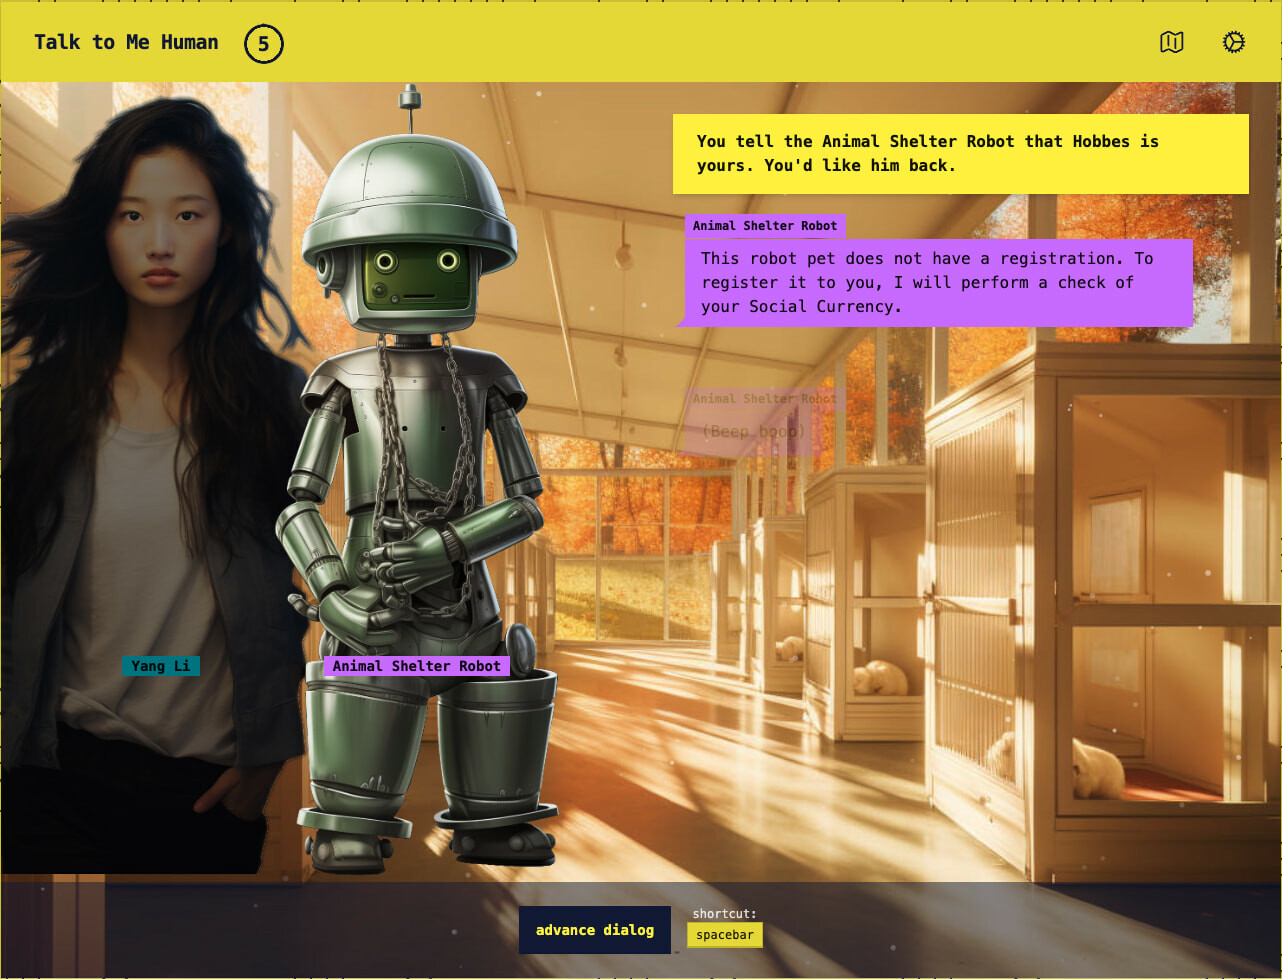This screenshot has width=1282, height=979.
Task: Select the 'Talk to Me Human' title
Action: (126, 42)
